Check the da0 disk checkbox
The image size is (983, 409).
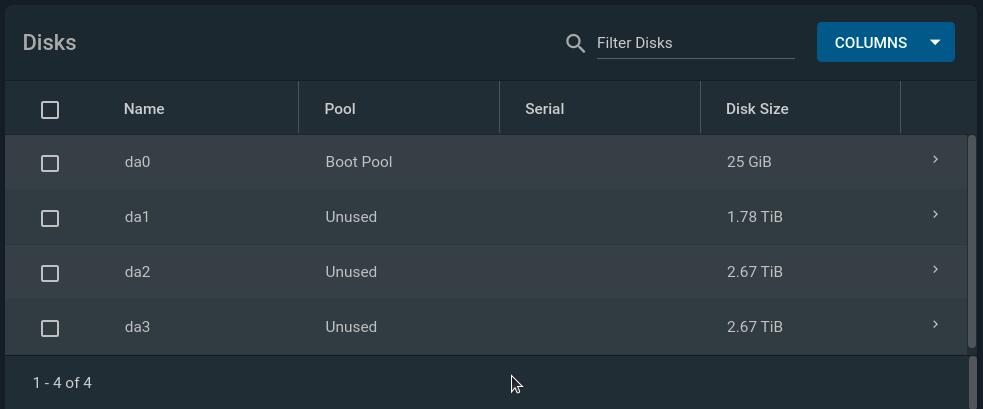pyautogui.click(x=50, y=164)
